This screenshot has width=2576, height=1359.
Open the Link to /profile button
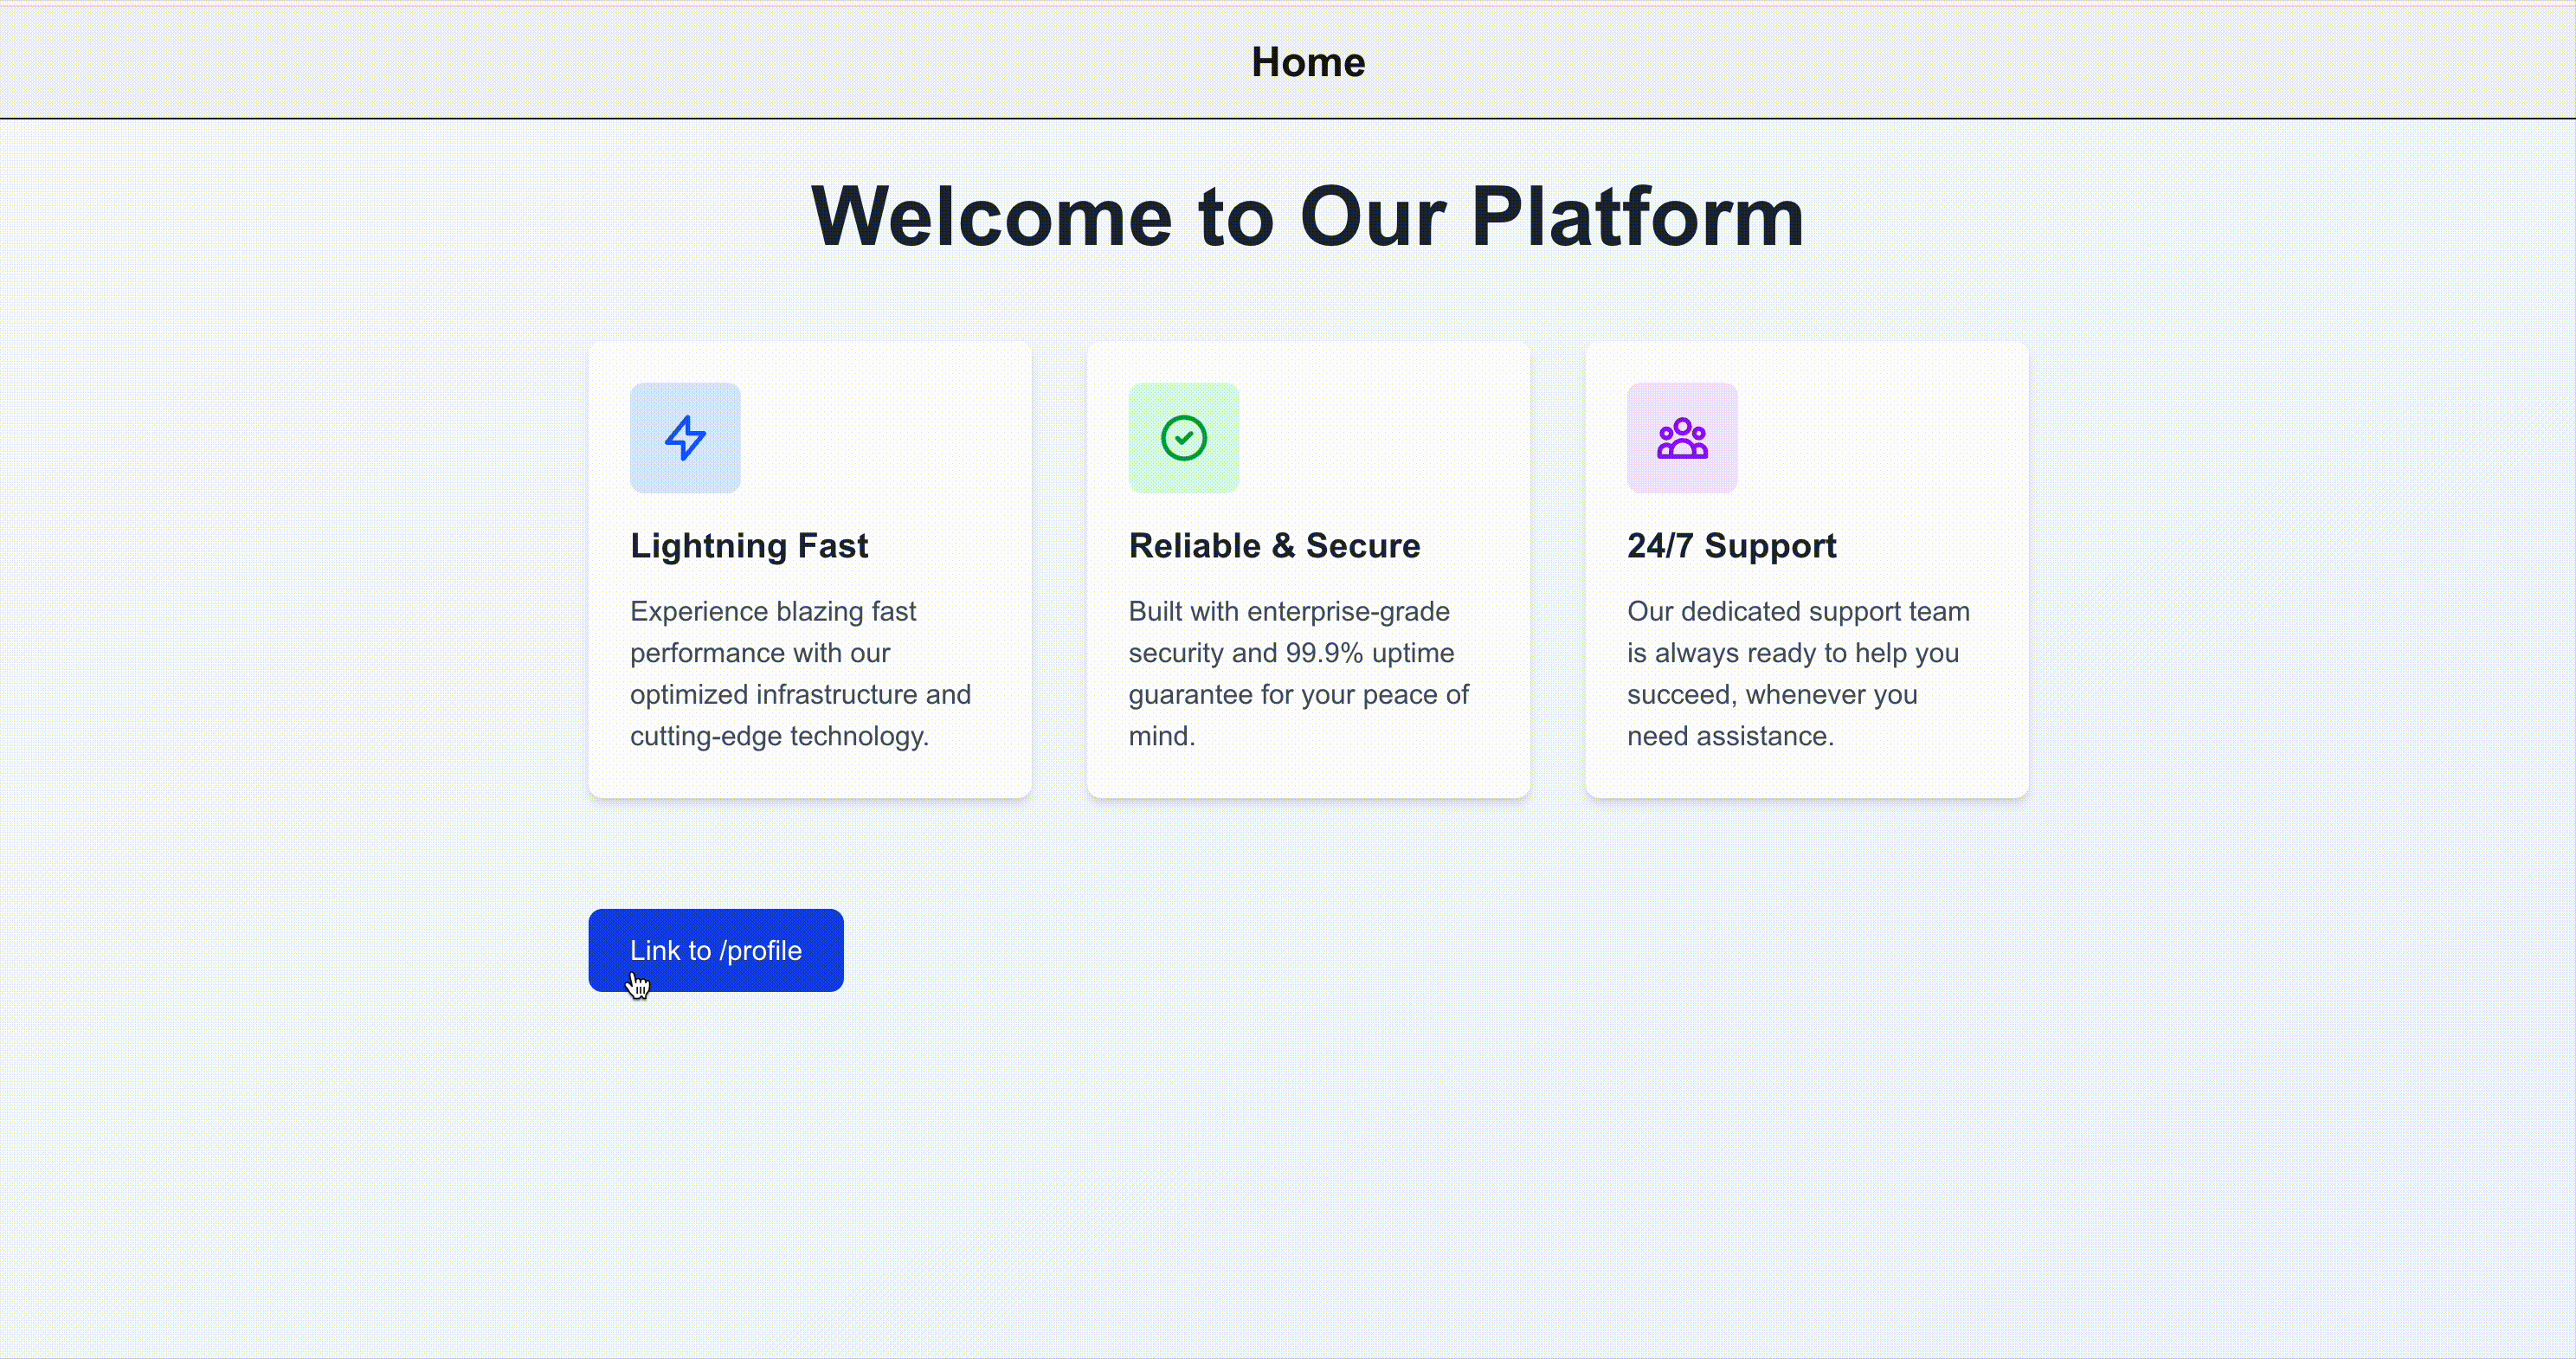tap(716, 950)
